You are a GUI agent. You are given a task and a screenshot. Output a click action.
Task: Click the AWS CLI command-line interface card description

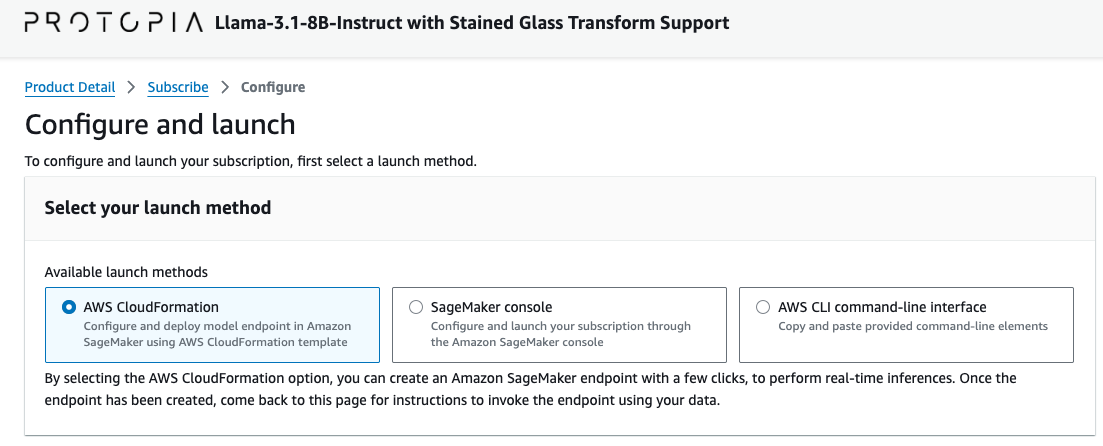pyautogui.click(x=913, y=326)
